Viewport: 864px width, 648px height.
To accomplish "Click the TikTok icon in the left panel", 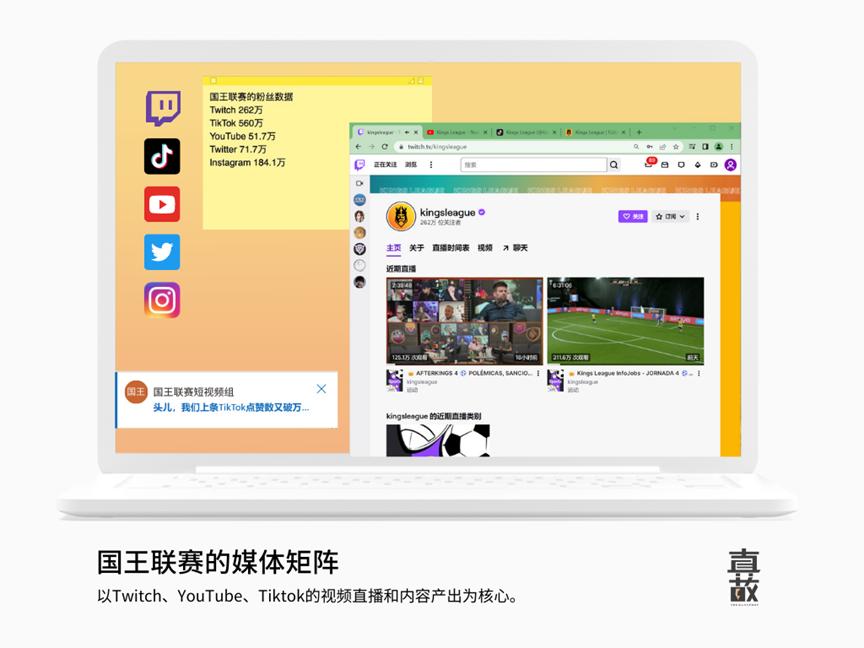I will 162,157.
